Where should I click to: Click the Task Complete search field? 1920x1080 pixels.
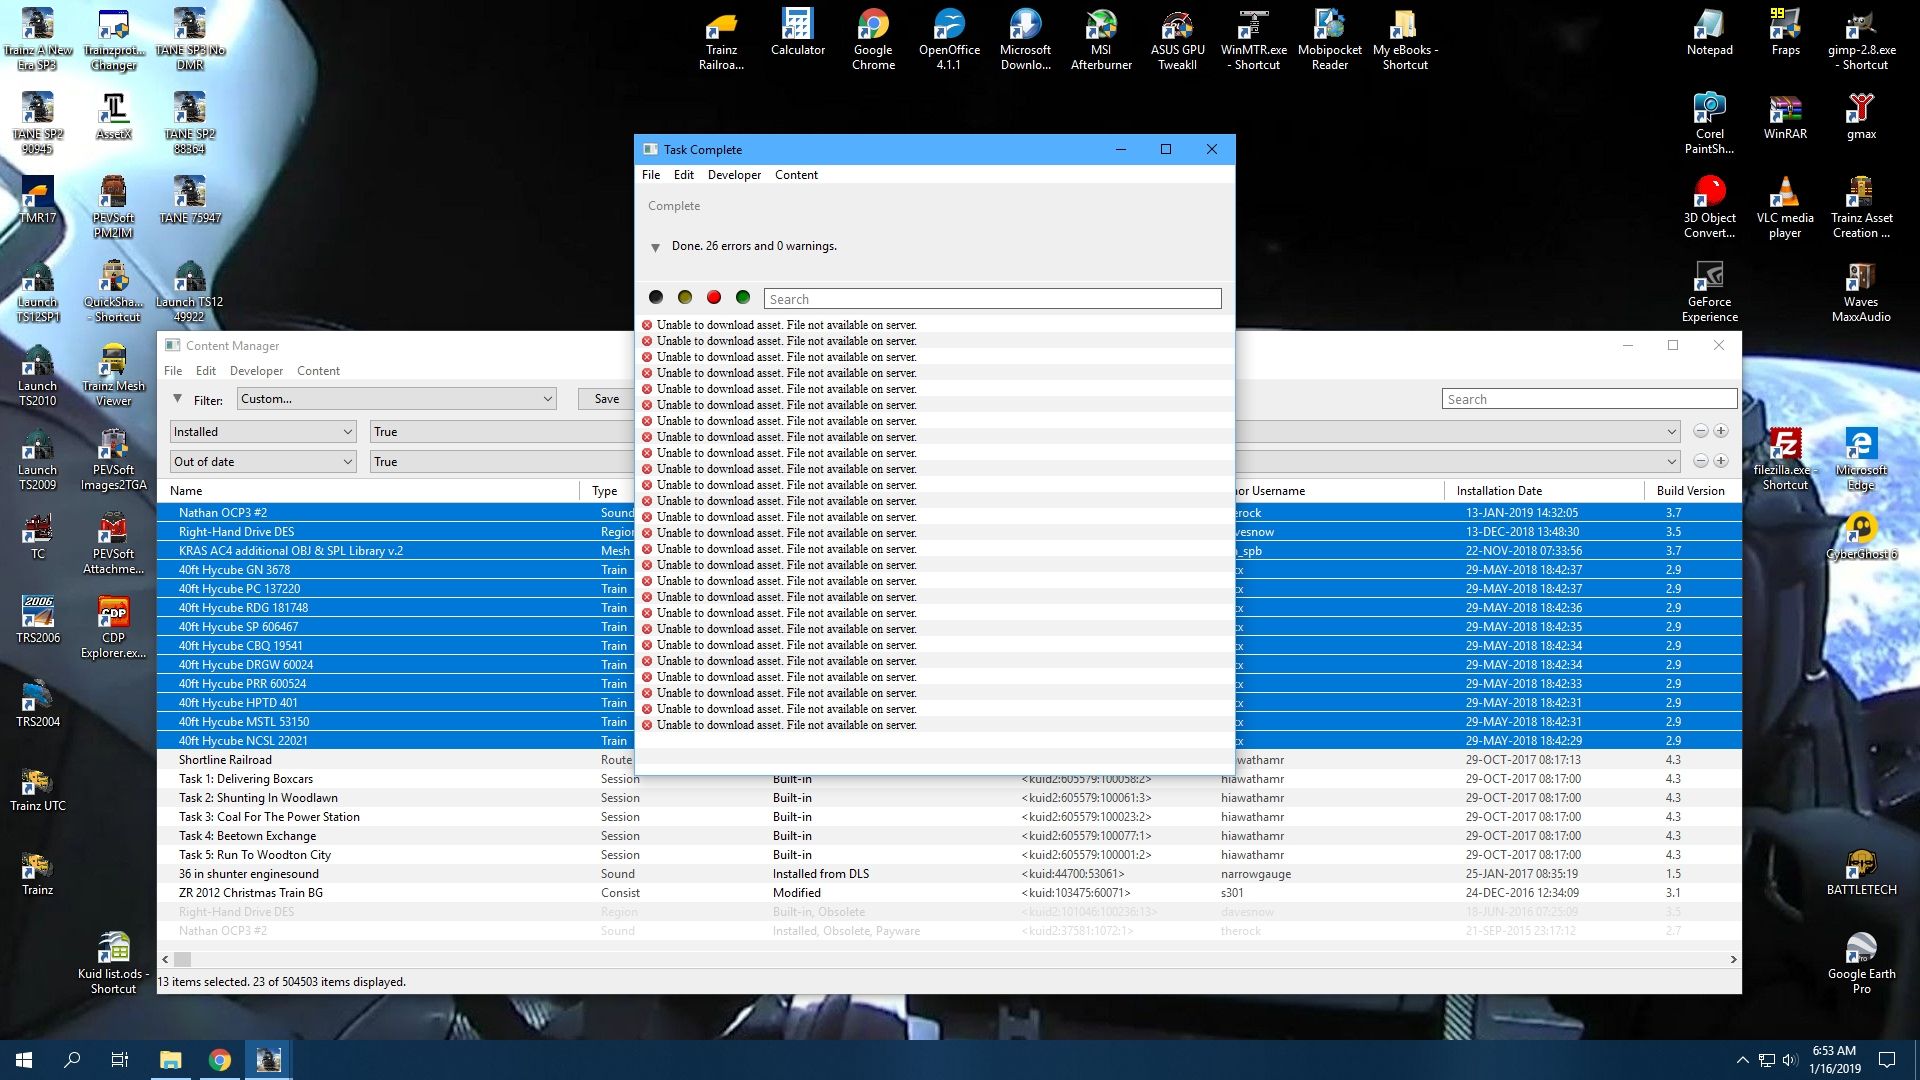tap(991, 299)
